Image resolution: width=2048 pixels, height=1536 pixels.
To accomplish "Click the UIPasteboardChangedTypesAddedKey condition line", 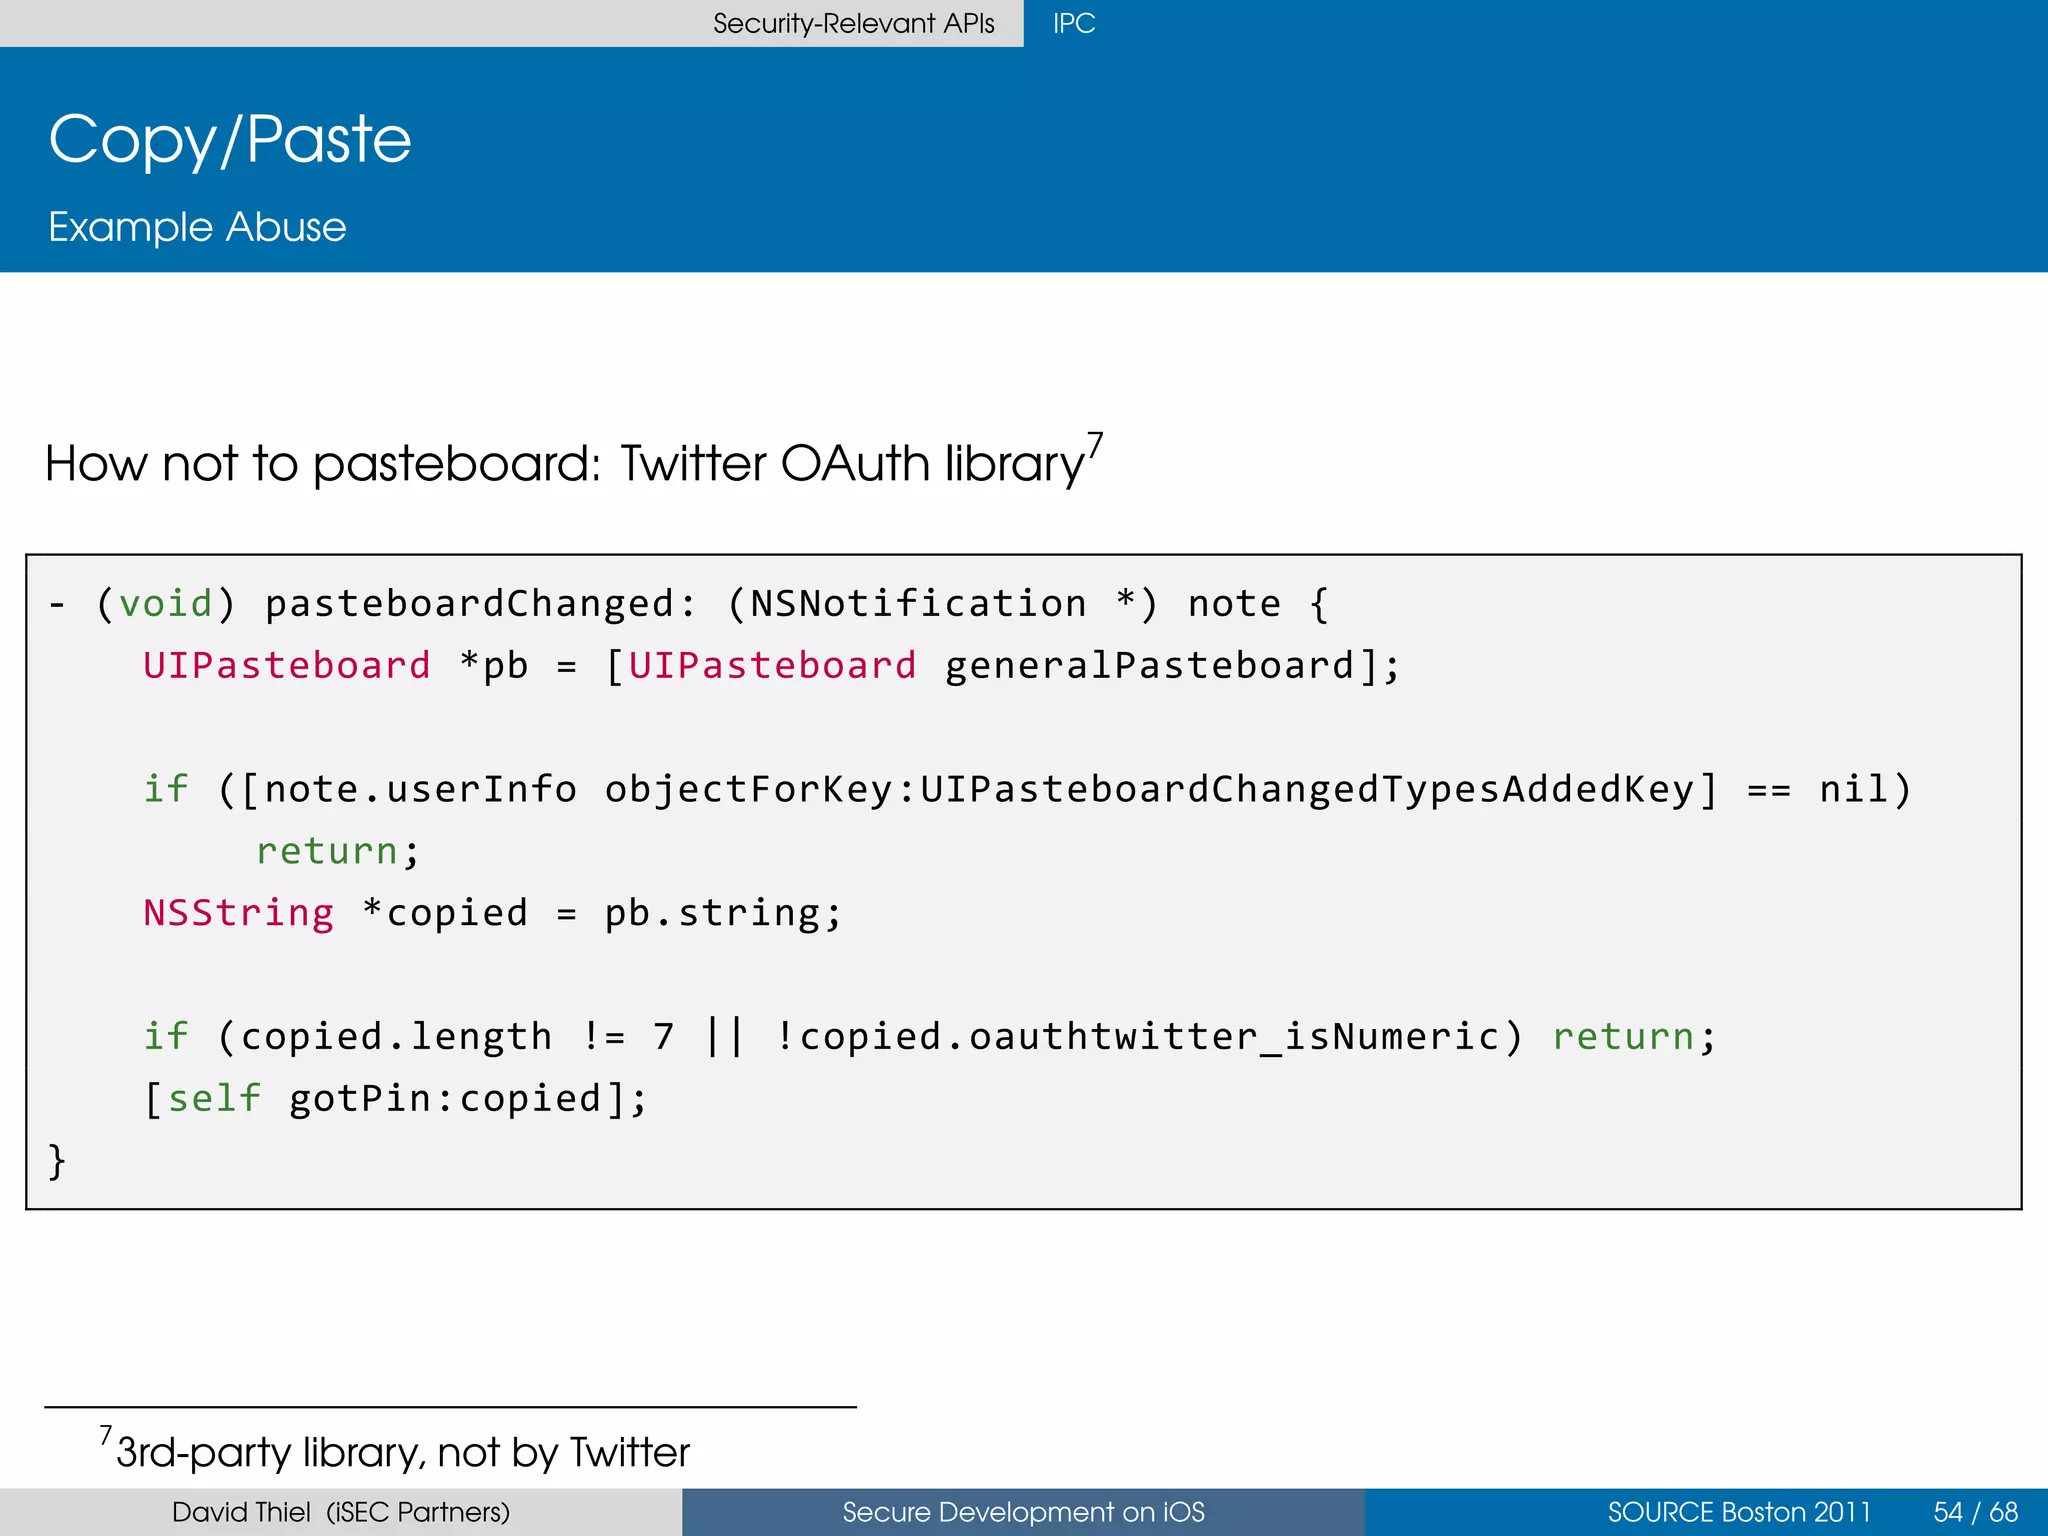I will coord(1028,789).
